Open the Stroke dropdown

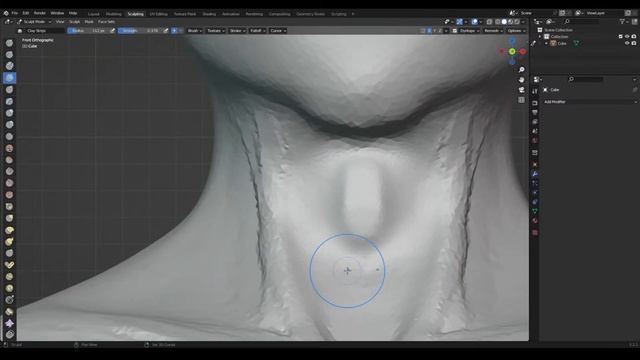click(237, 31)
